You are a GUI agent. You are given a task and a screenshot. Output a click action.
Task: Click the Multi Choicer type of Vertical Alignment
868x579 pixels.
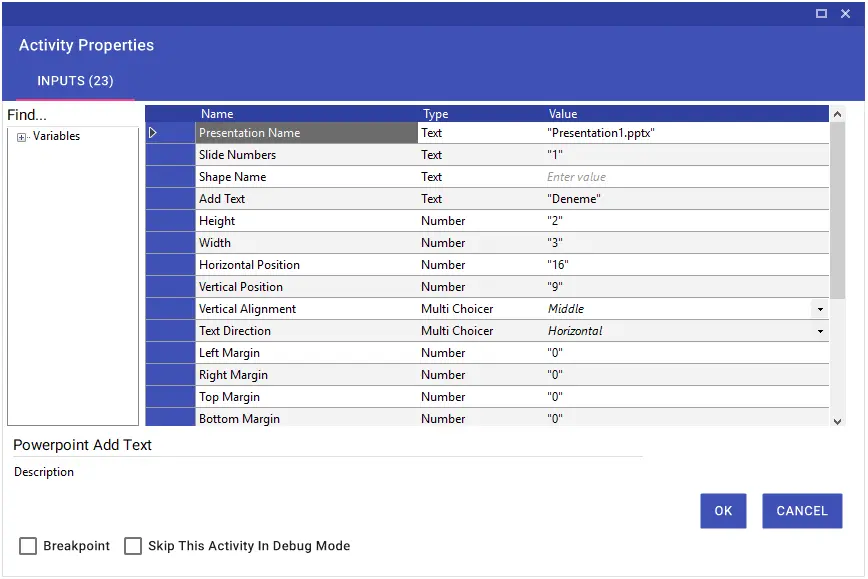[481, 309]
